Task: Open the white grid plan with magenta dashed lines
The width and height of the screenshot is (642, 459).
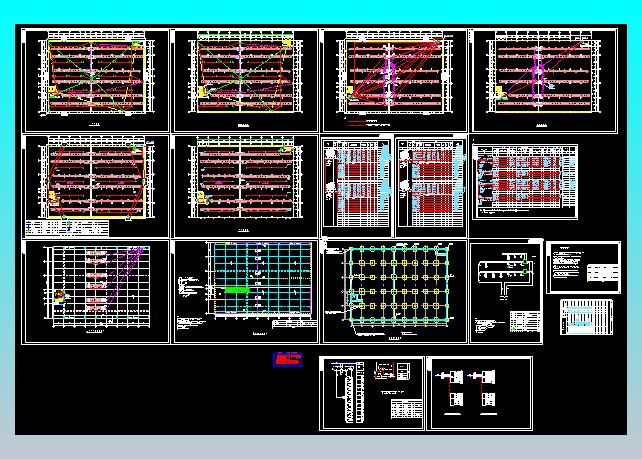Action: (96, 292)
